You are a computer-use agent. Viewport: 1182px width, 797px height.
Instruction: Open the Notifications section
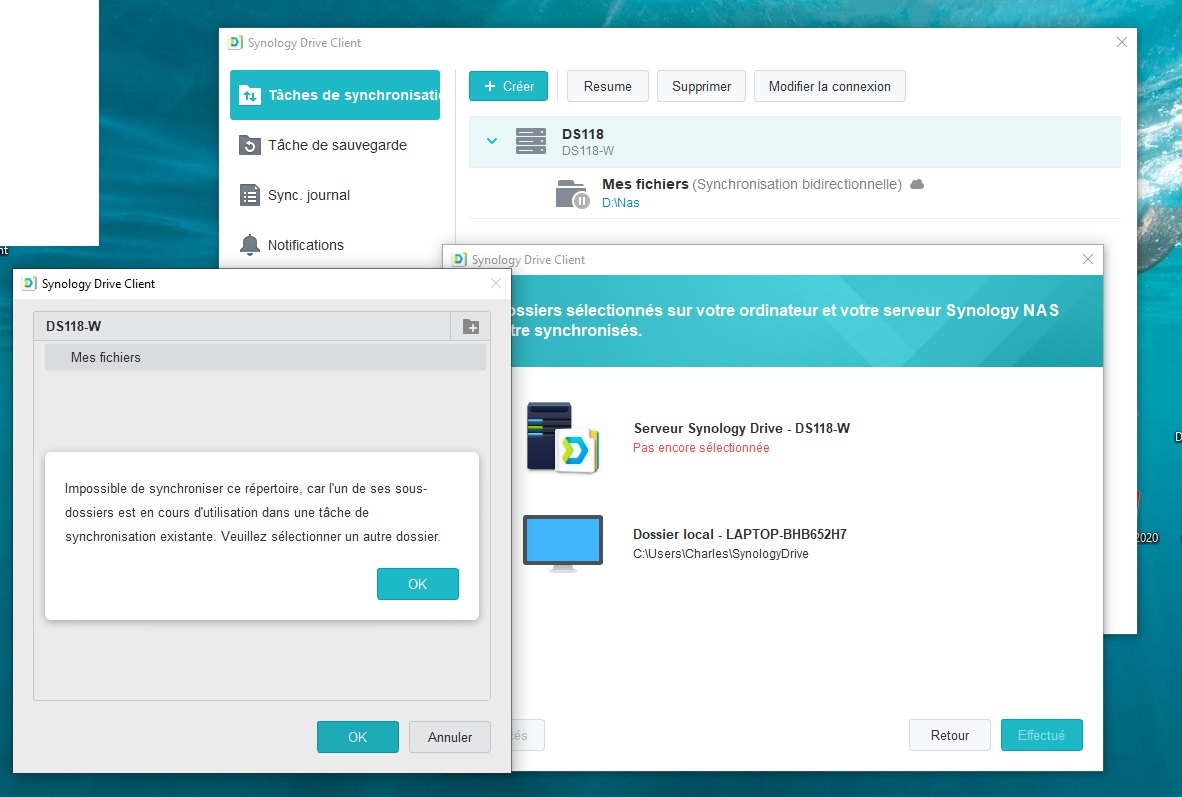(x=335, y=245)
